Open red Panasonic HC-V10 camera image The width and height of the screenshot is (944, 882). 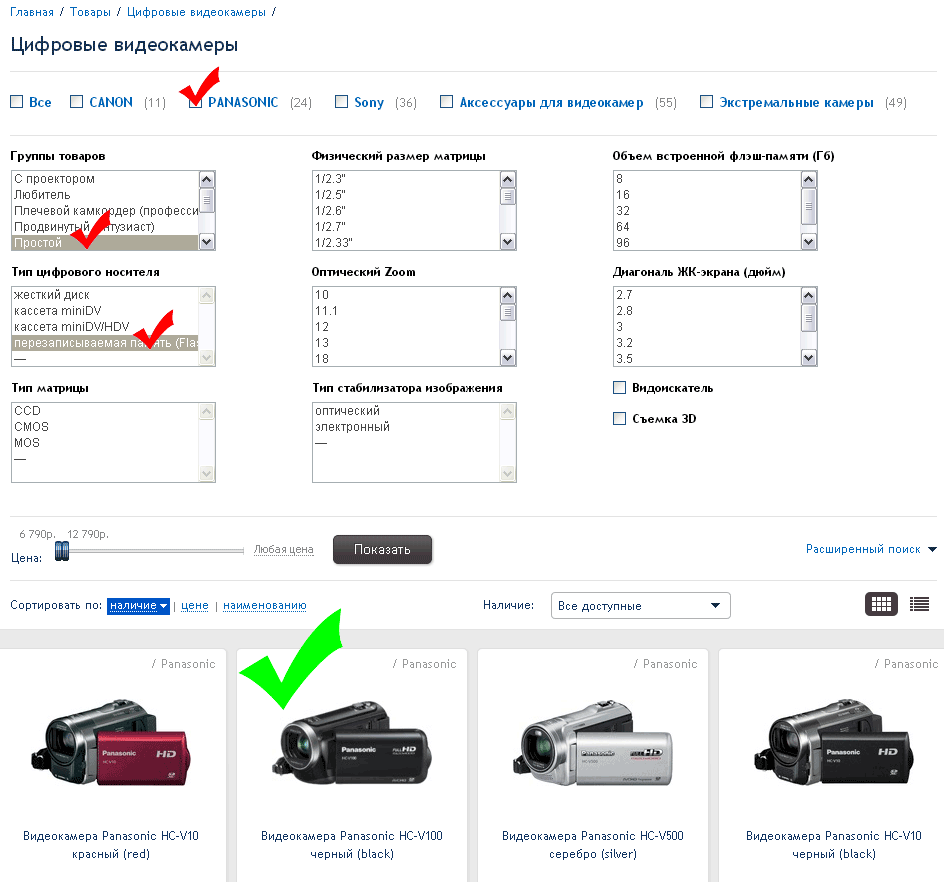pyautogui.click(x=111, y=743)
